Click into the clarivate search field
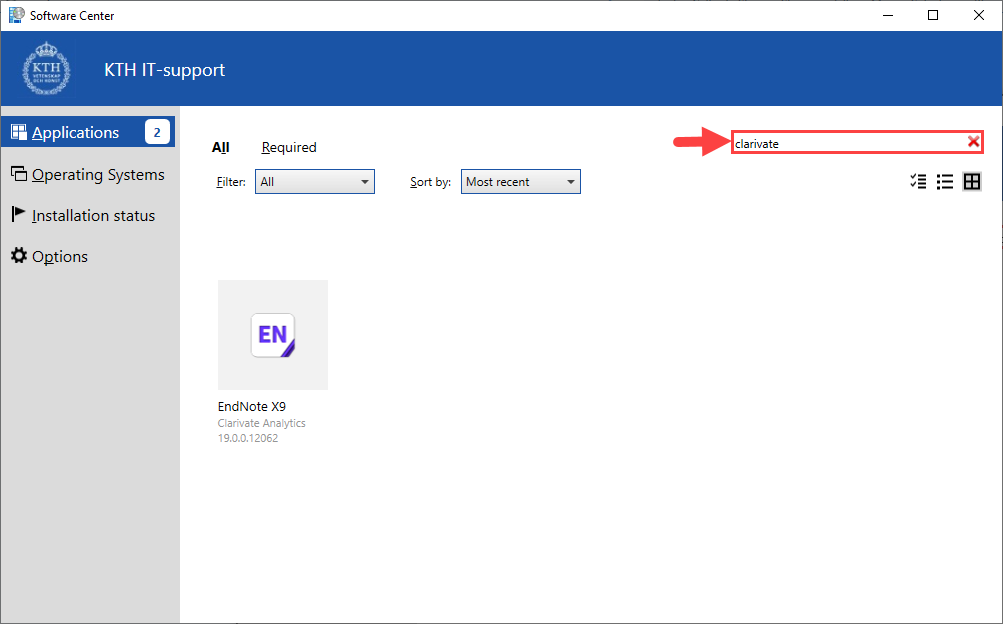The image size is (1003, 624). point(845,143)
